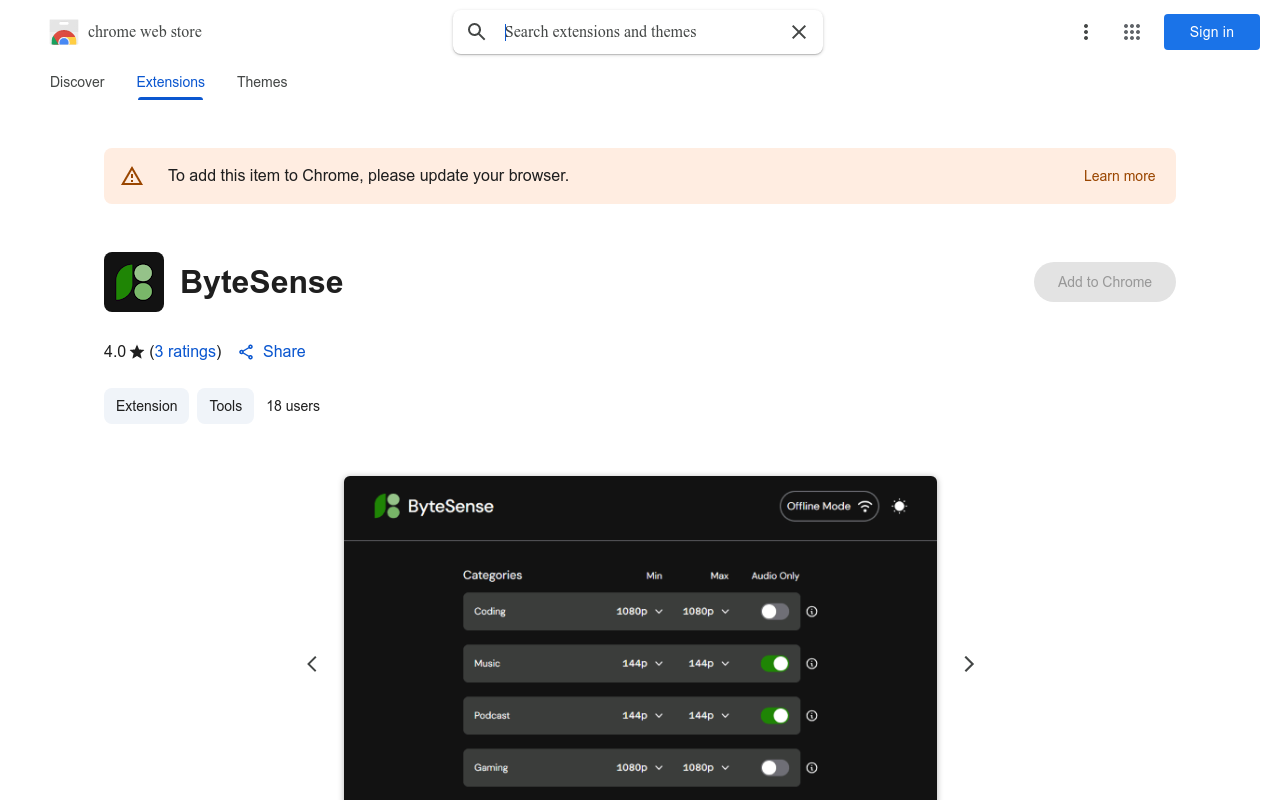Toggle Audio Only for Gaming

[775, 768]
